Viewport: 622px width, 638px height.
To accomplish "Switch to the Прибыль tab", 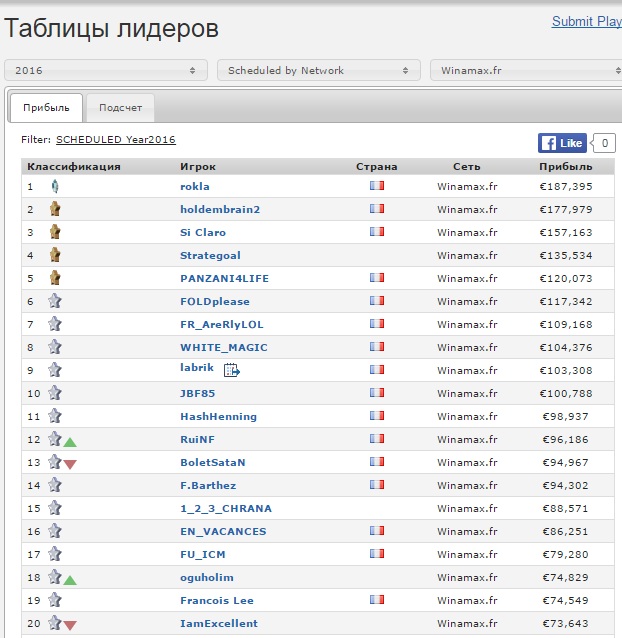I will [46, 108].
